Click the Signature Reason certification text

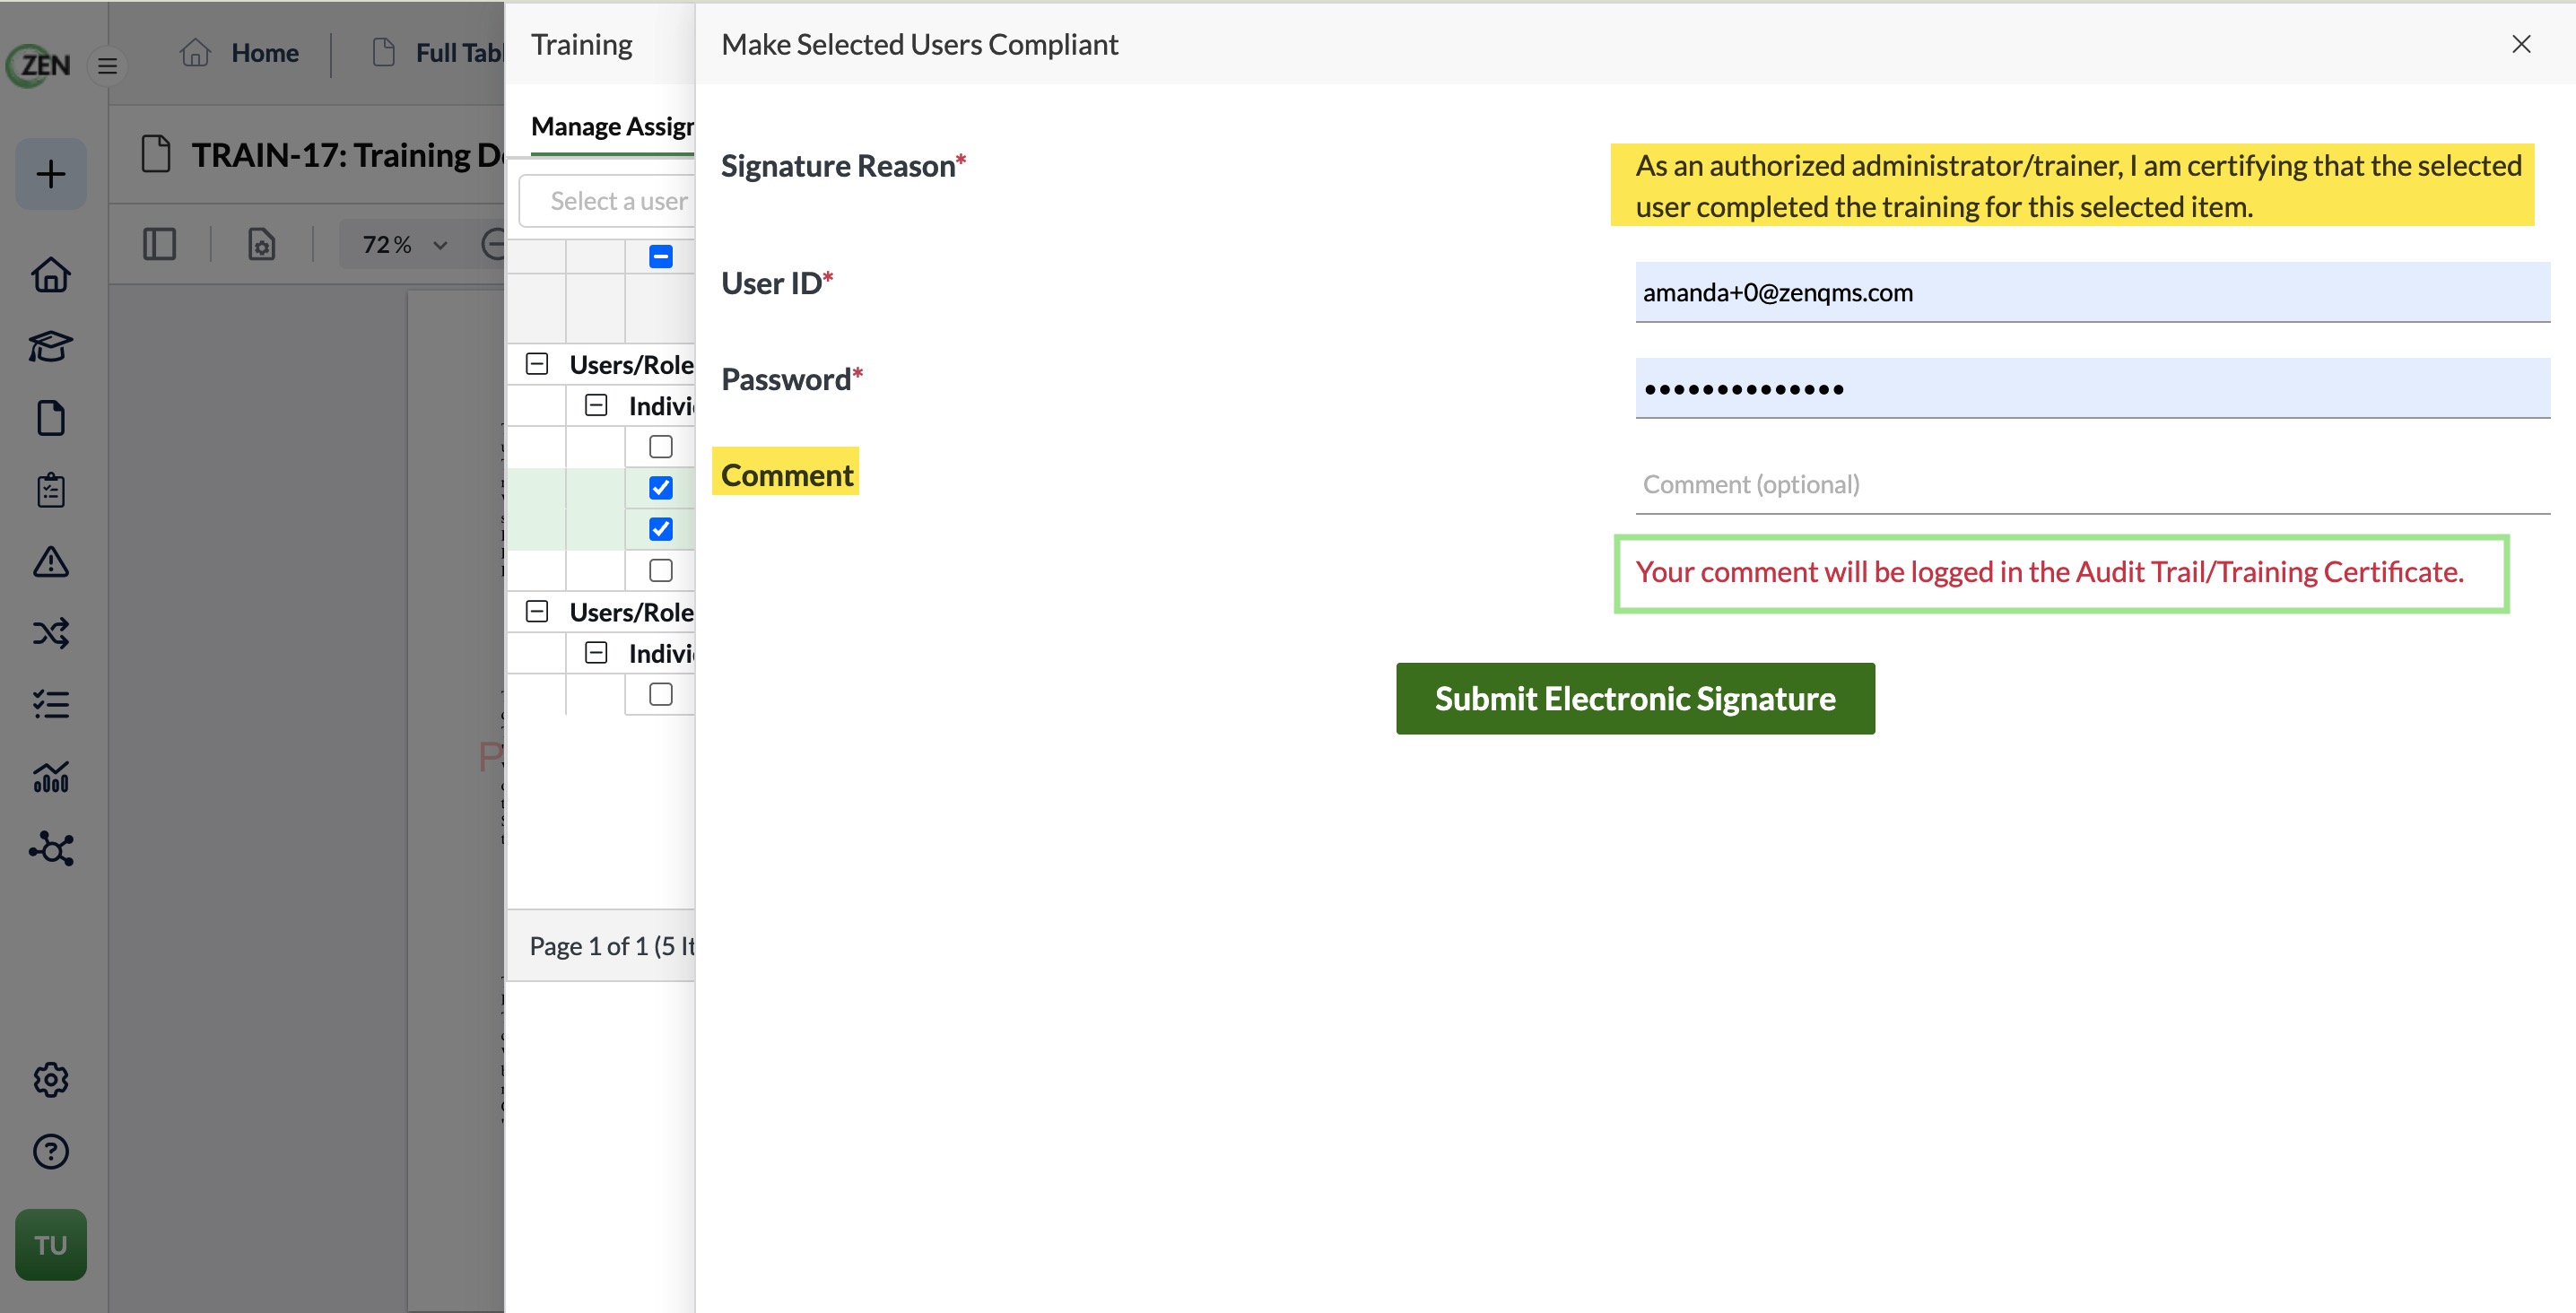(2078, 186)
